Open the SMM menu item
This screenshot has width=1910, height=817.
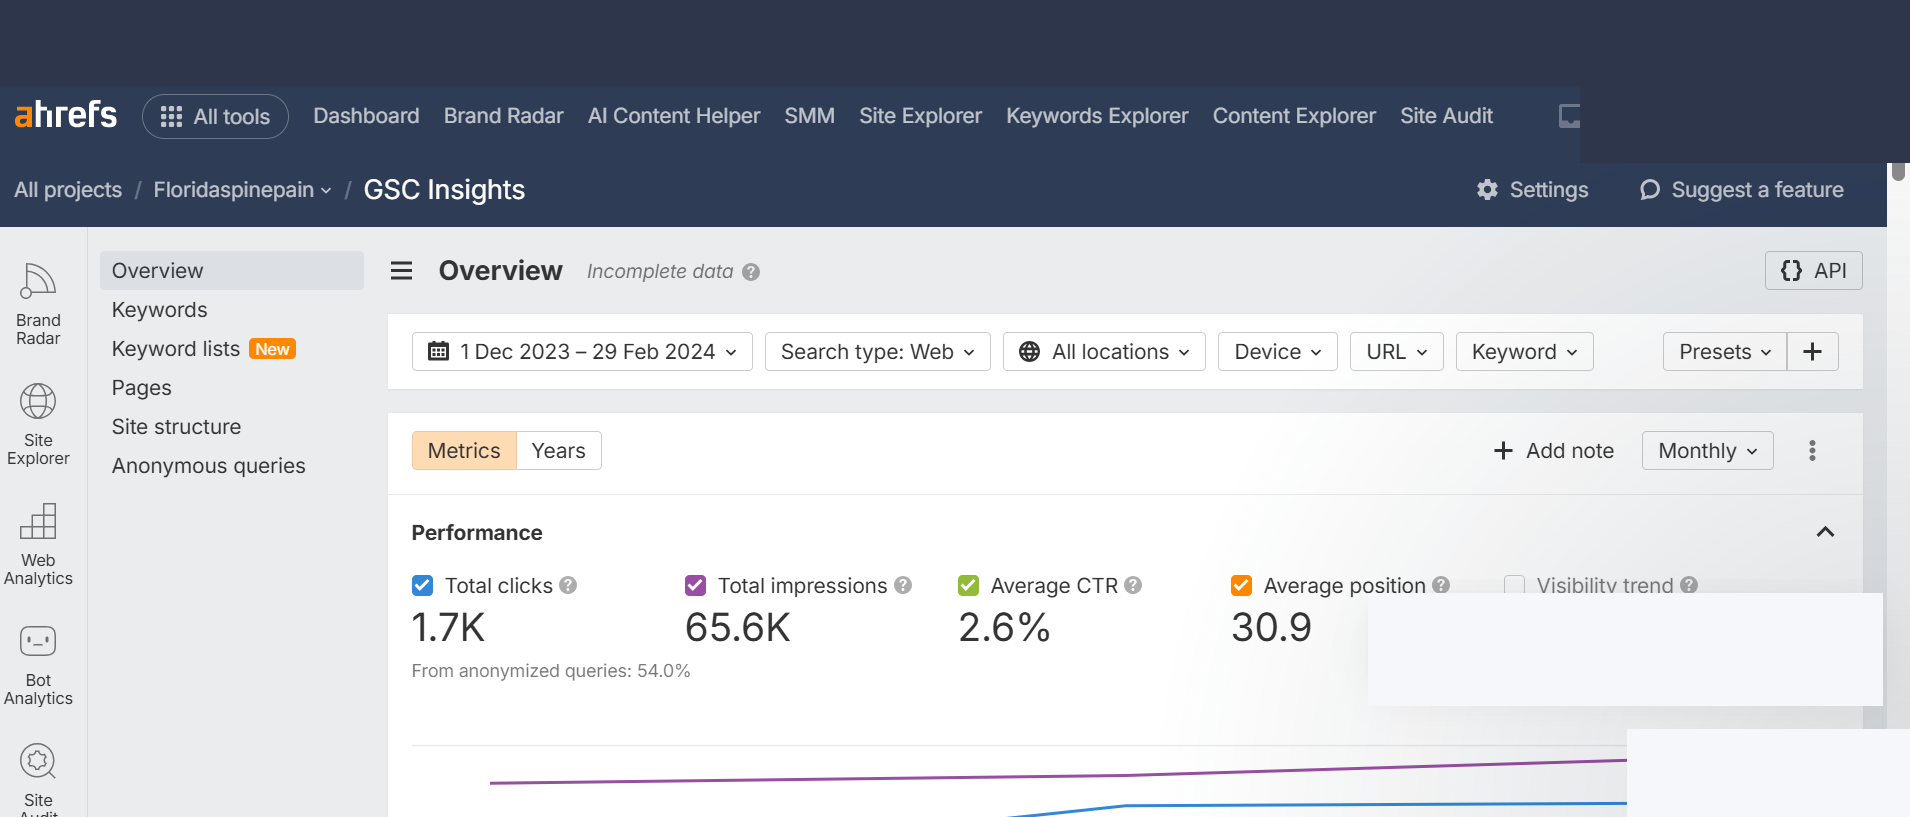(x=809, y=116)
